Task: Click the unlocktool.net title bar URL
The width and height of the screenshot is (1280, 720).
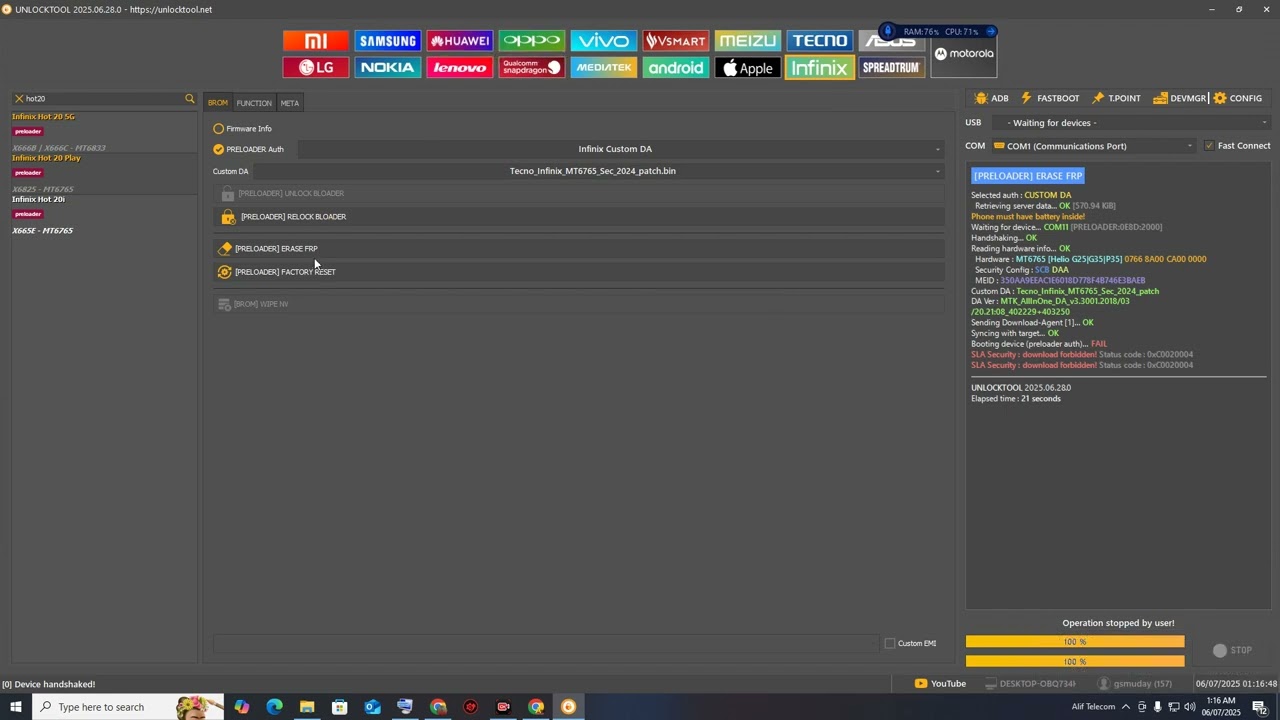Action: (x=171, y=10)
